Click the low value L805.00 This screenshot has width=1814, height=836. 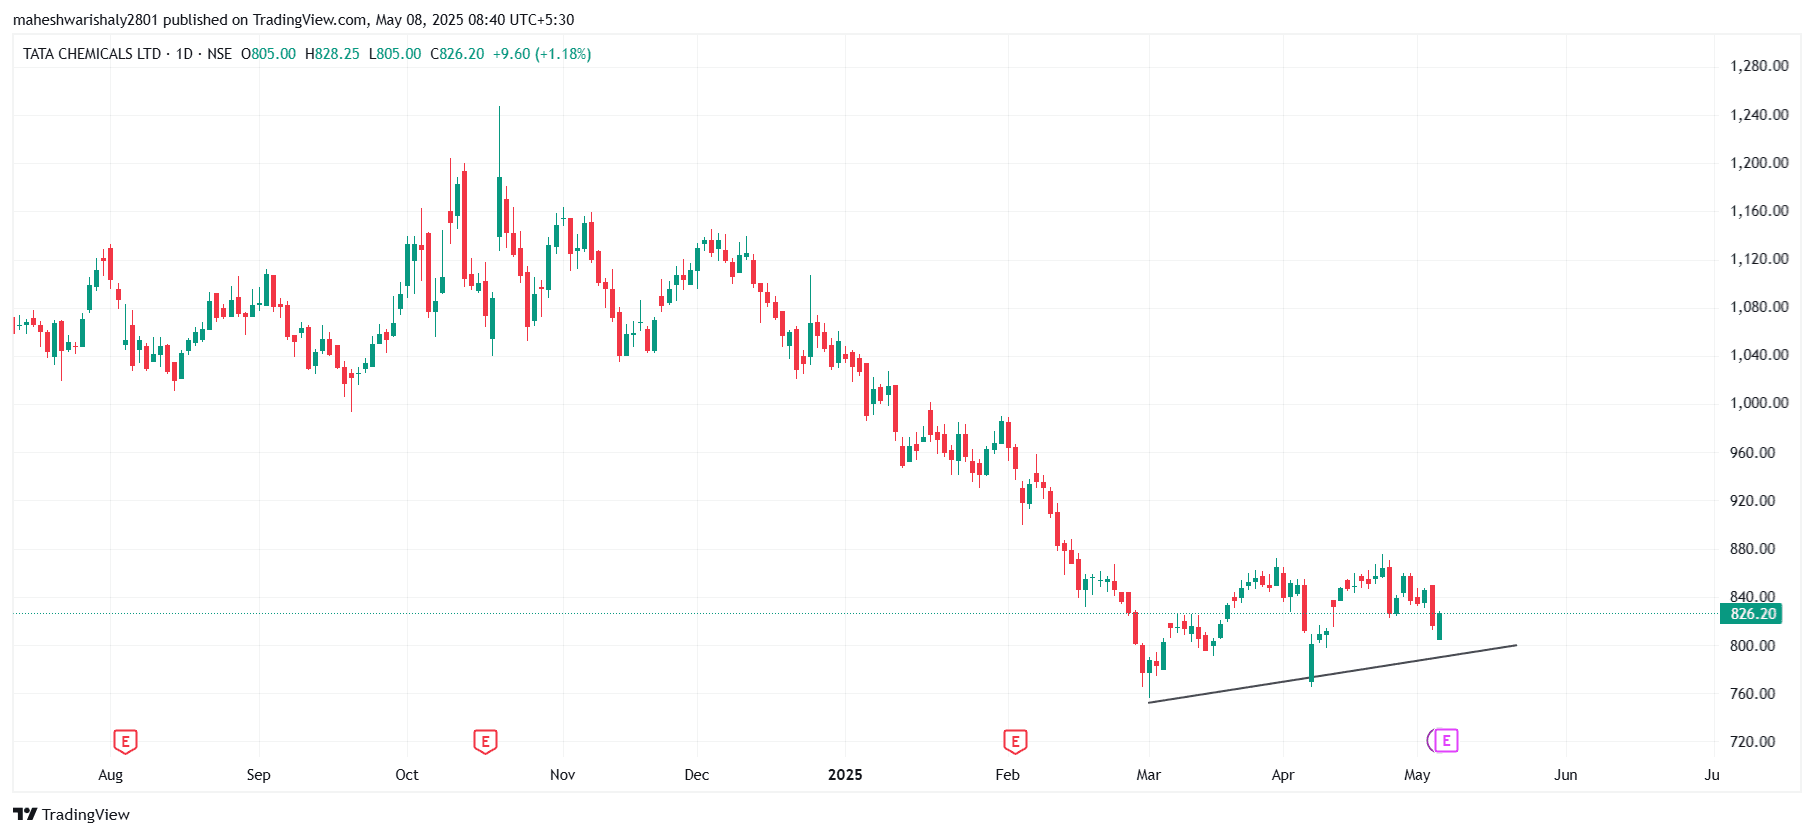pos(395,54)
